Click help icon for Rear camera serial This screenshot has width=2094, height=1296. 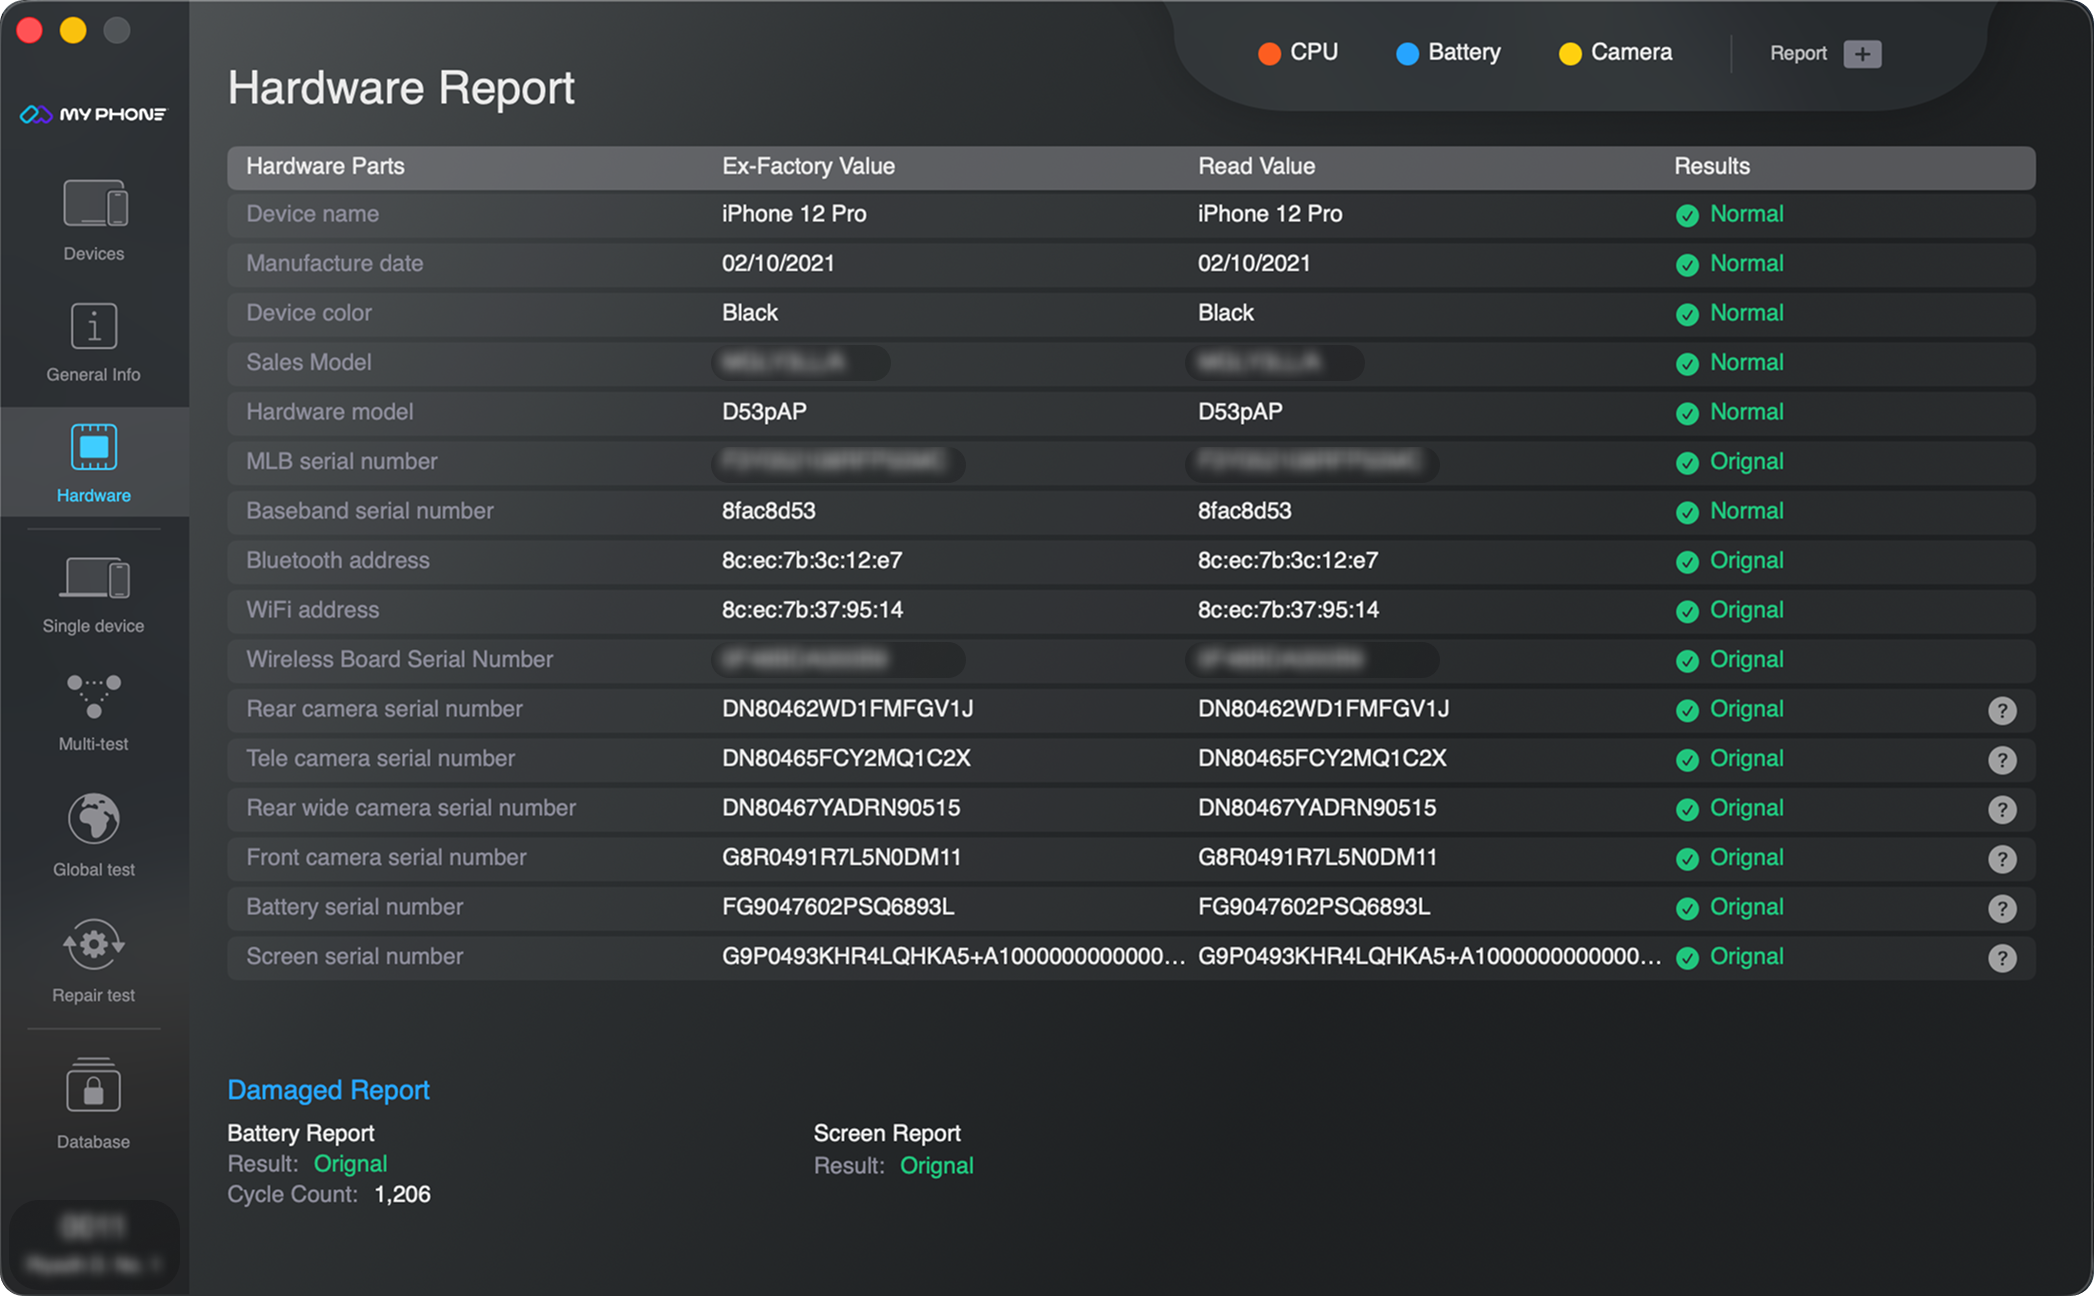(2001, 710)
